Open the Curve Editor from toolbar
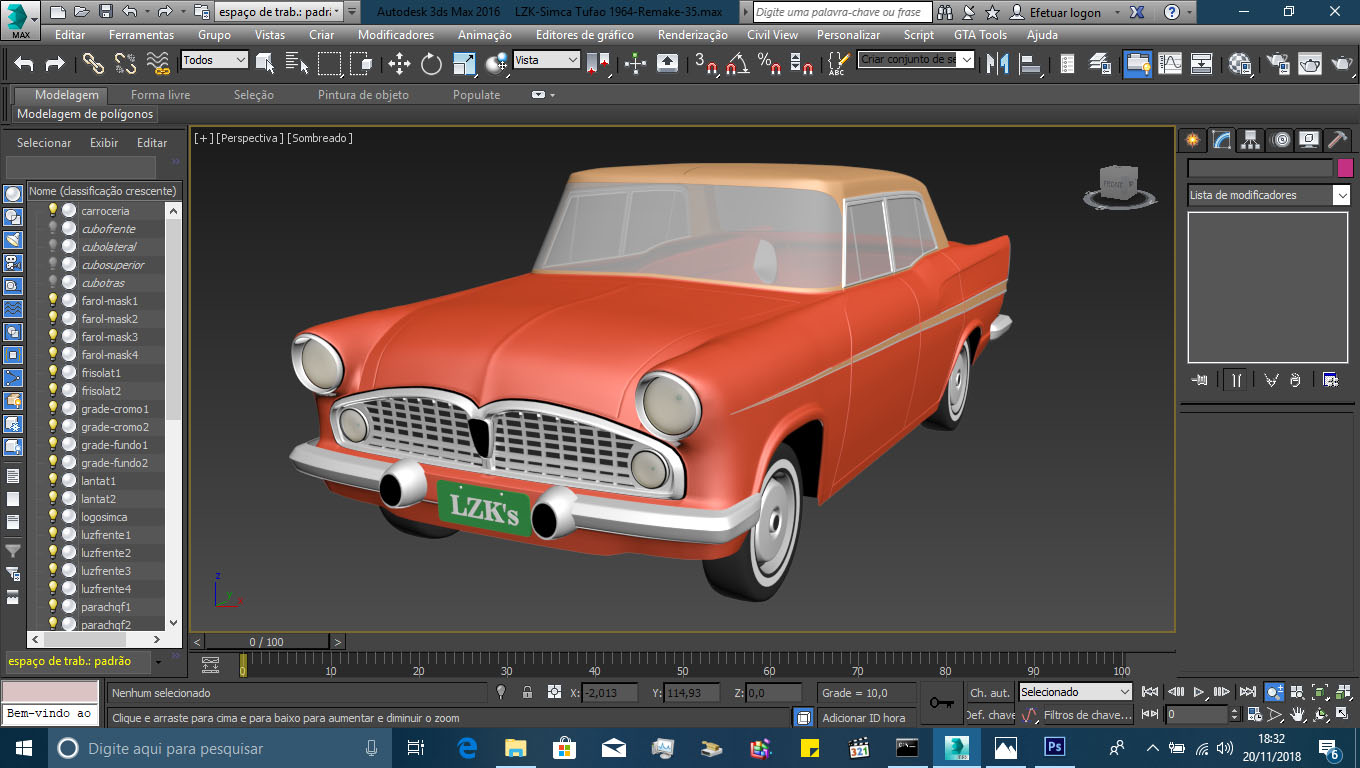1360x768 pixels. (x=1169, y=64)
